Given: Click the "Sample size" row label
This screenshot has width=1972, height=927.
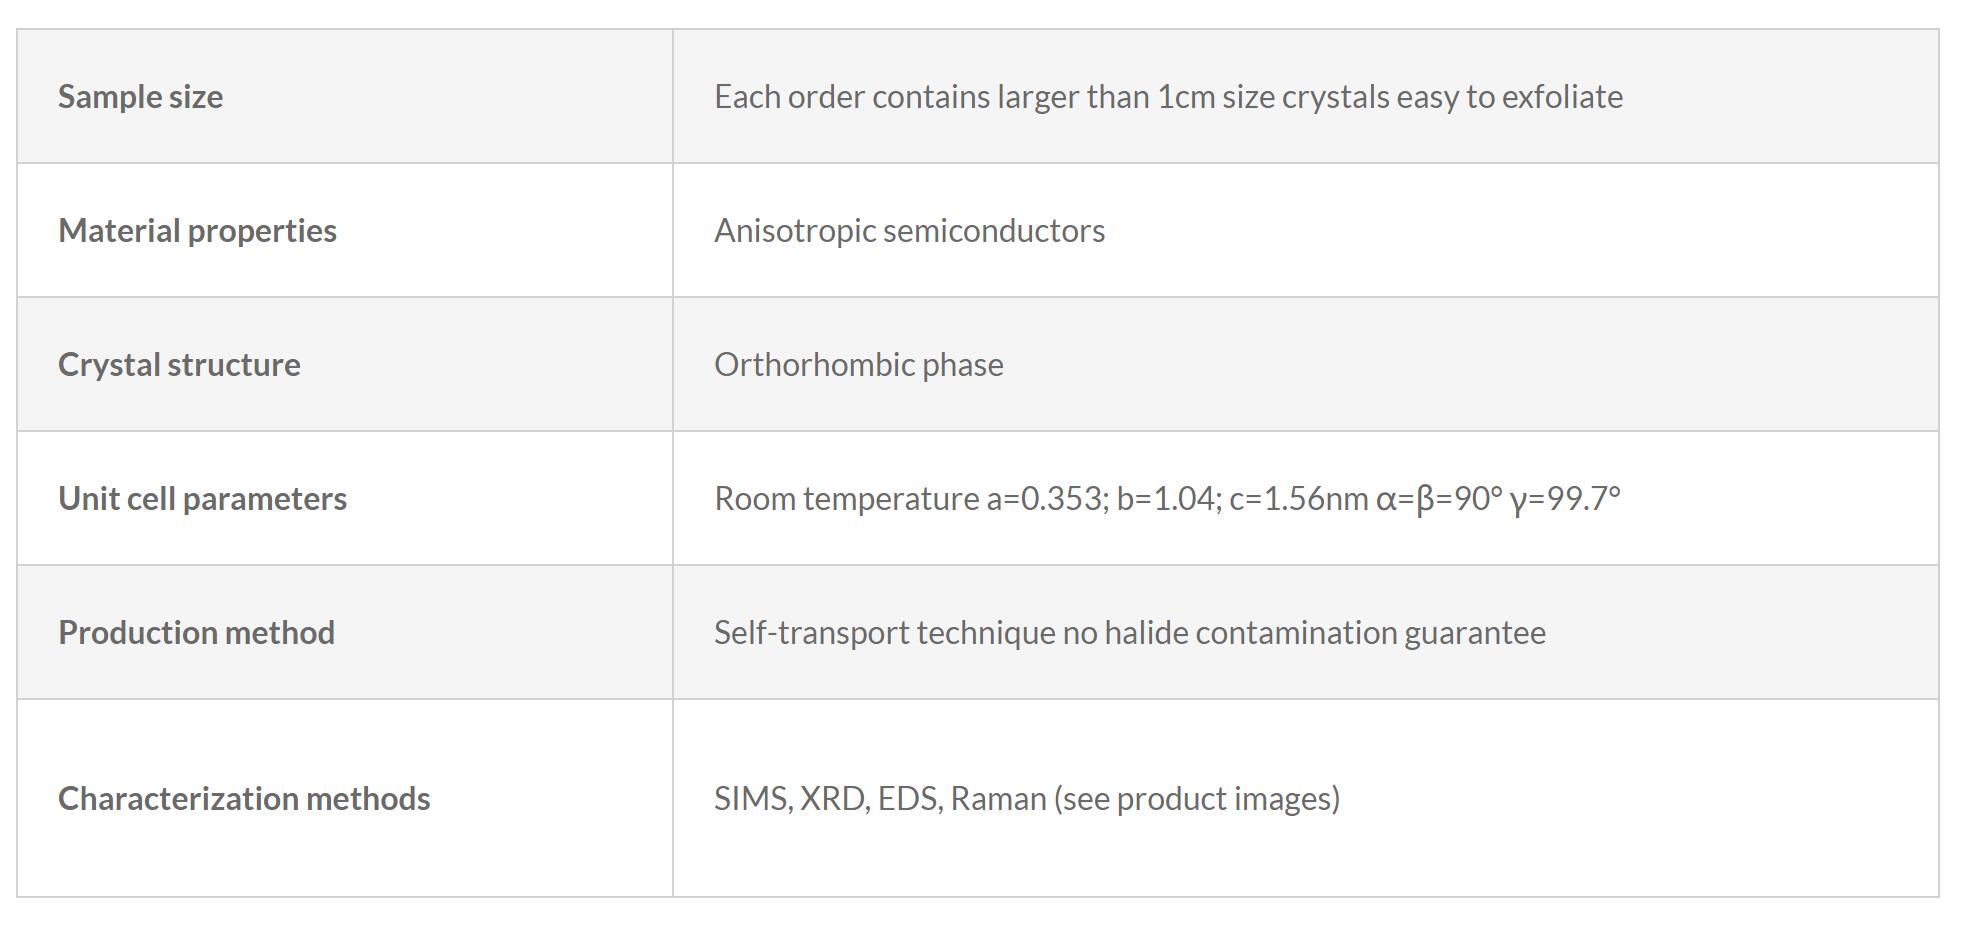Looking at the screenshot, I should click(x=140, y=97).
